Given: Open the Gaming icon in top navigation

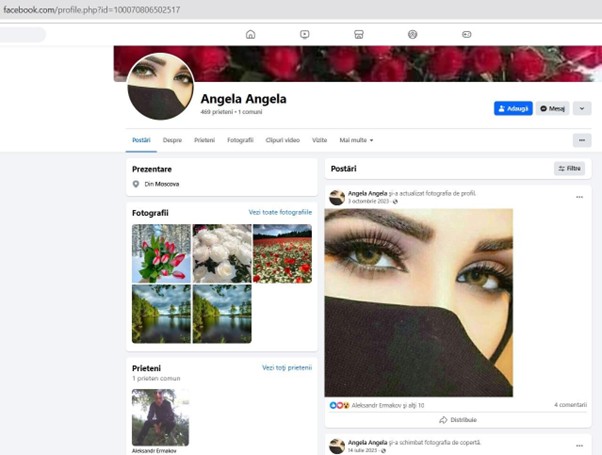Looking at the screenshot, I should point(466,34).
